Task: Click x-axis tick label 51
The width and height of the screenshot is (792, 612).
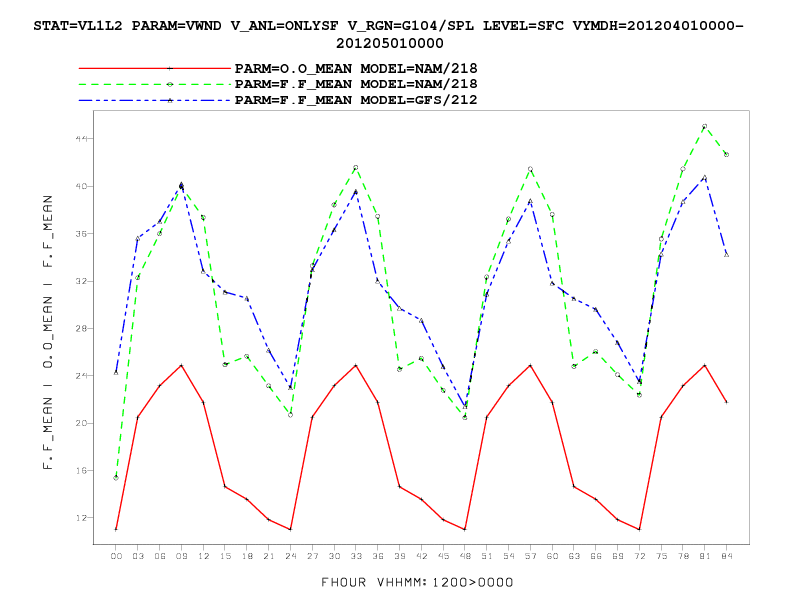Action: (x=487, y=556)
